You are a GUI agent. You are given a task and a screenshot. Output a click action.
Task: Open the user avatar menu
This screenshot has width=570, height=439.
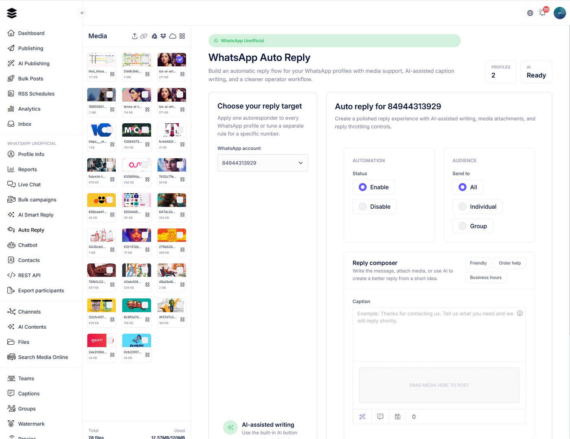coord(559,13)
